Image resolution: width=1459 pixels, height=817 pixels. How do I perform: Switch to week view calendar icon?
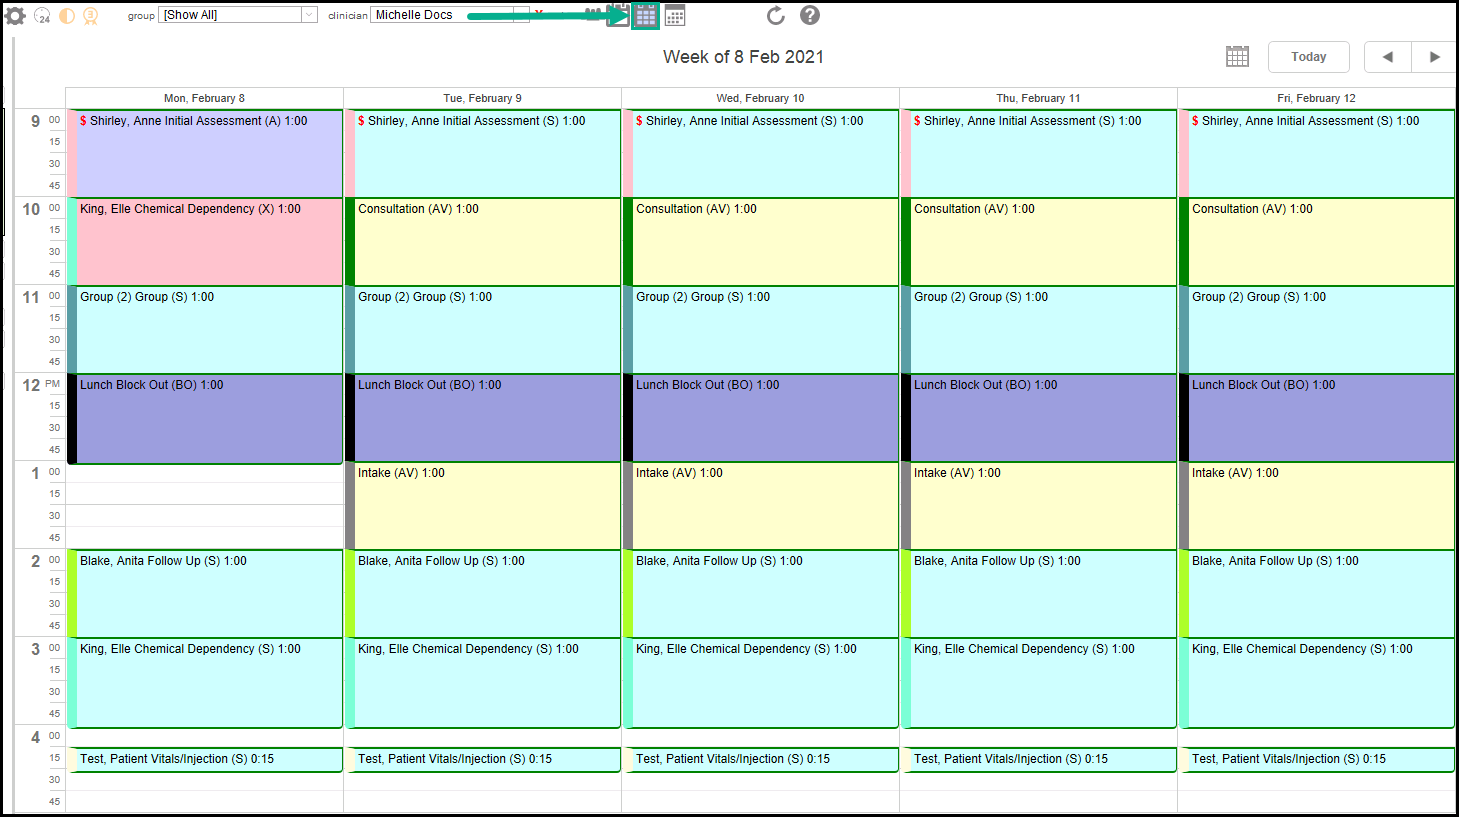coord(646,16)
